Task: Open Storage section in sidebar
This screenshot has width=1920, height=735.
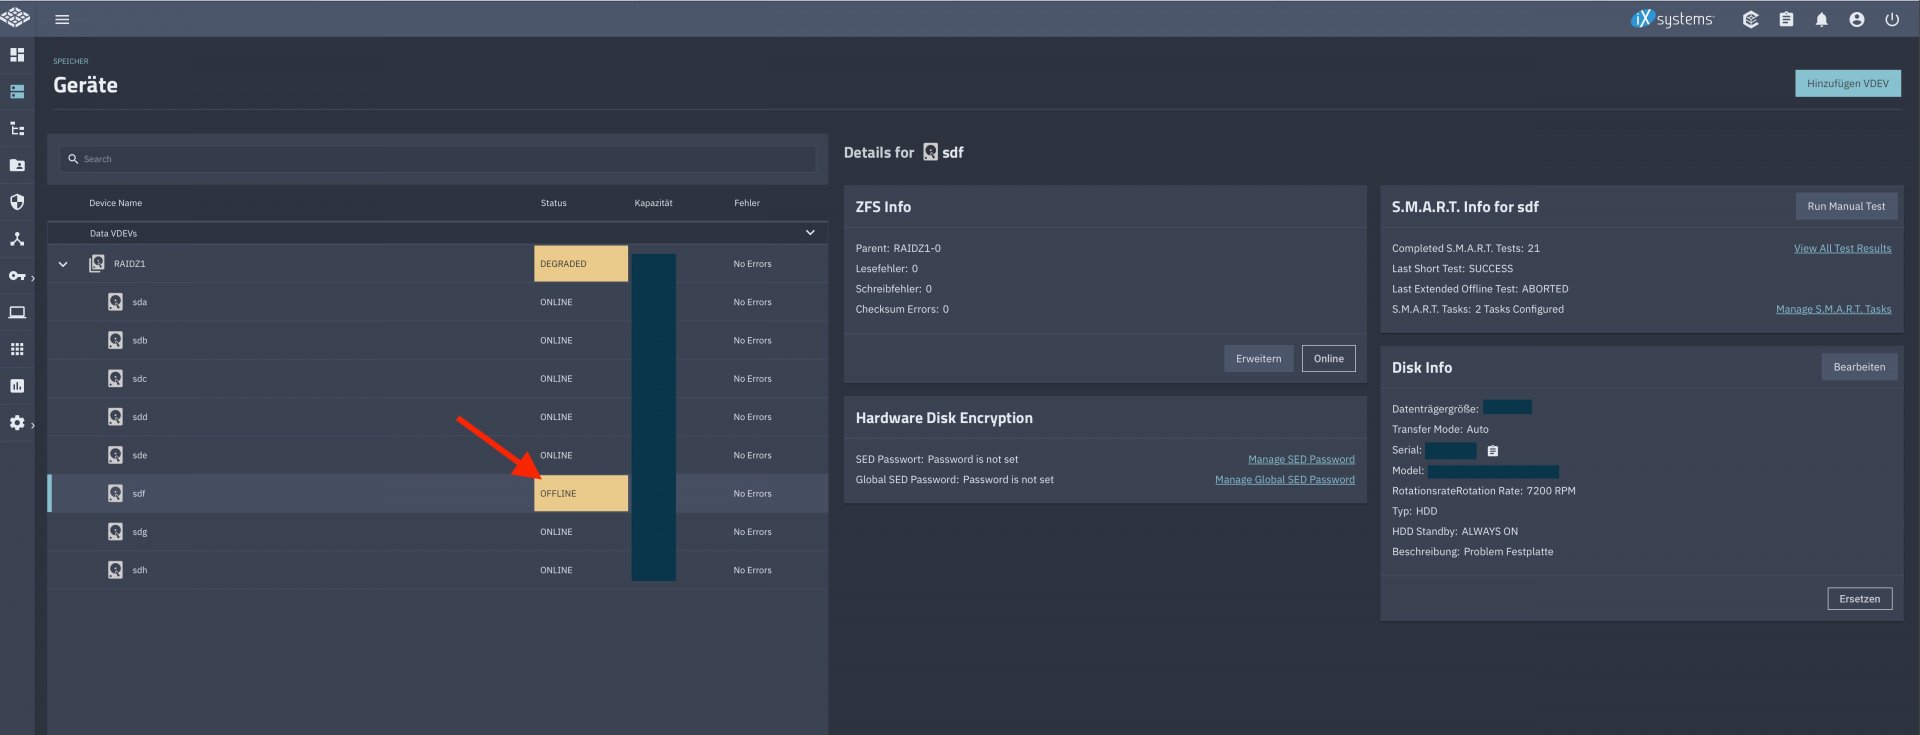Action: click(x=17, y=92)
